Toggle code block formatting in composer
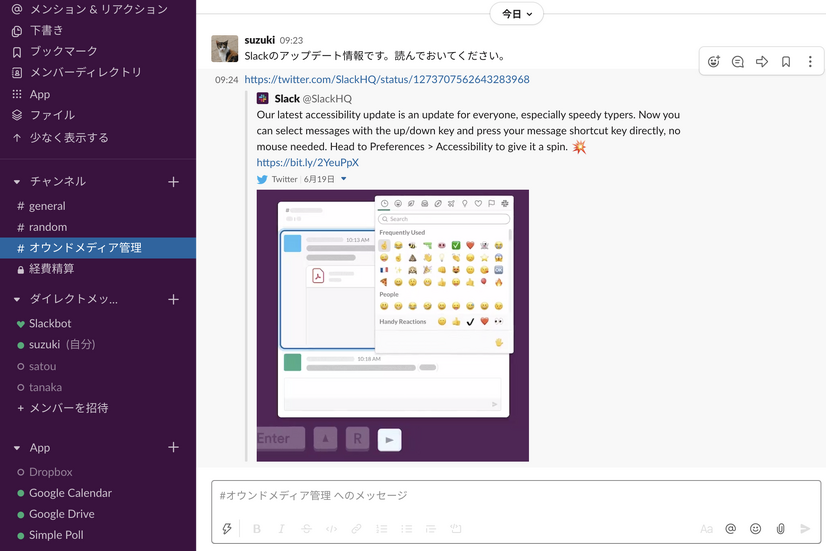This screenshot has height=551, width=826. tap(456, 528)
